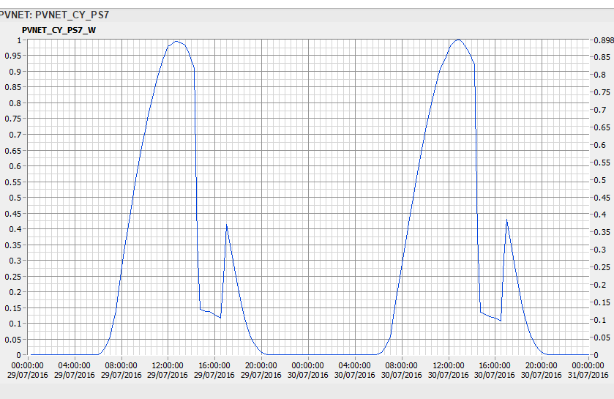Click the 20:00:00 30/07/2016 time axis label
The height and width of the screenshot is (399, 614).
coord(541,370)
